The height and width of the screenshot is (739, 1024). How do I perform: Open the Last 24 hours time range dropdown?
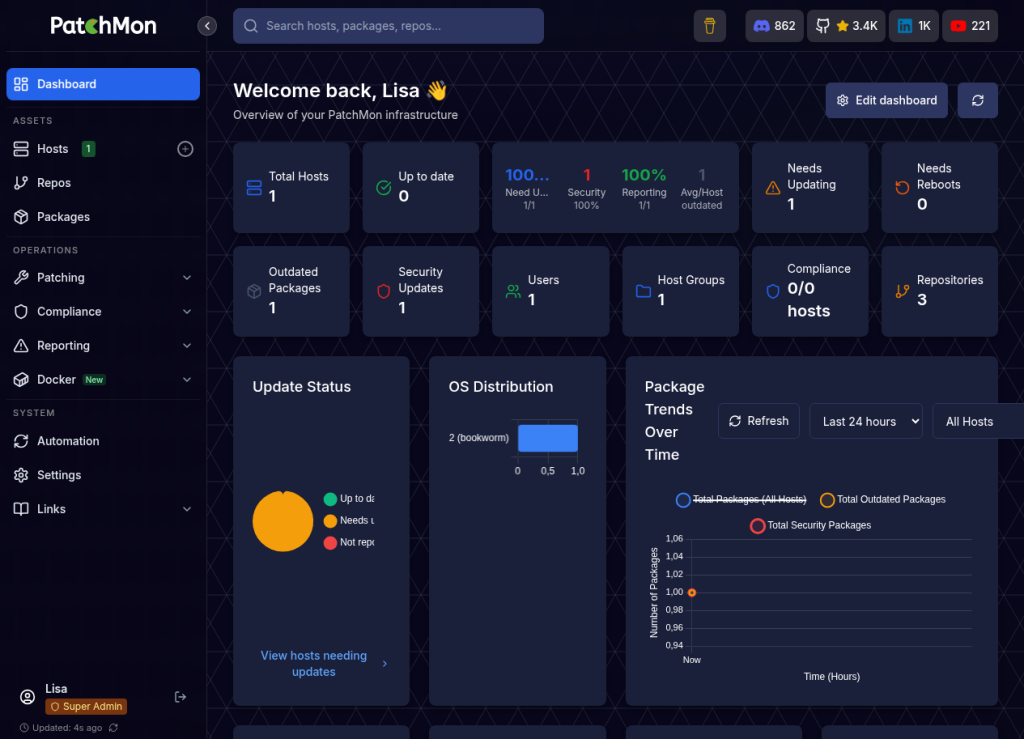tap(865, 422)
